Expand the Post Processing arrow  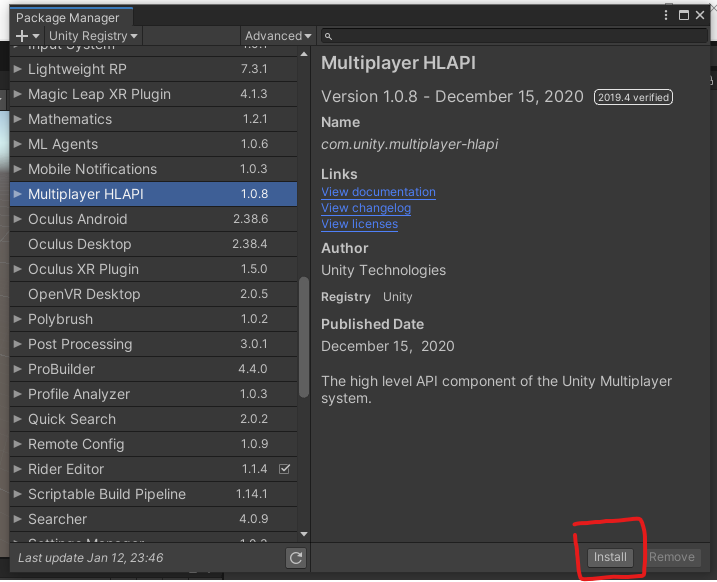click(18, 344)
